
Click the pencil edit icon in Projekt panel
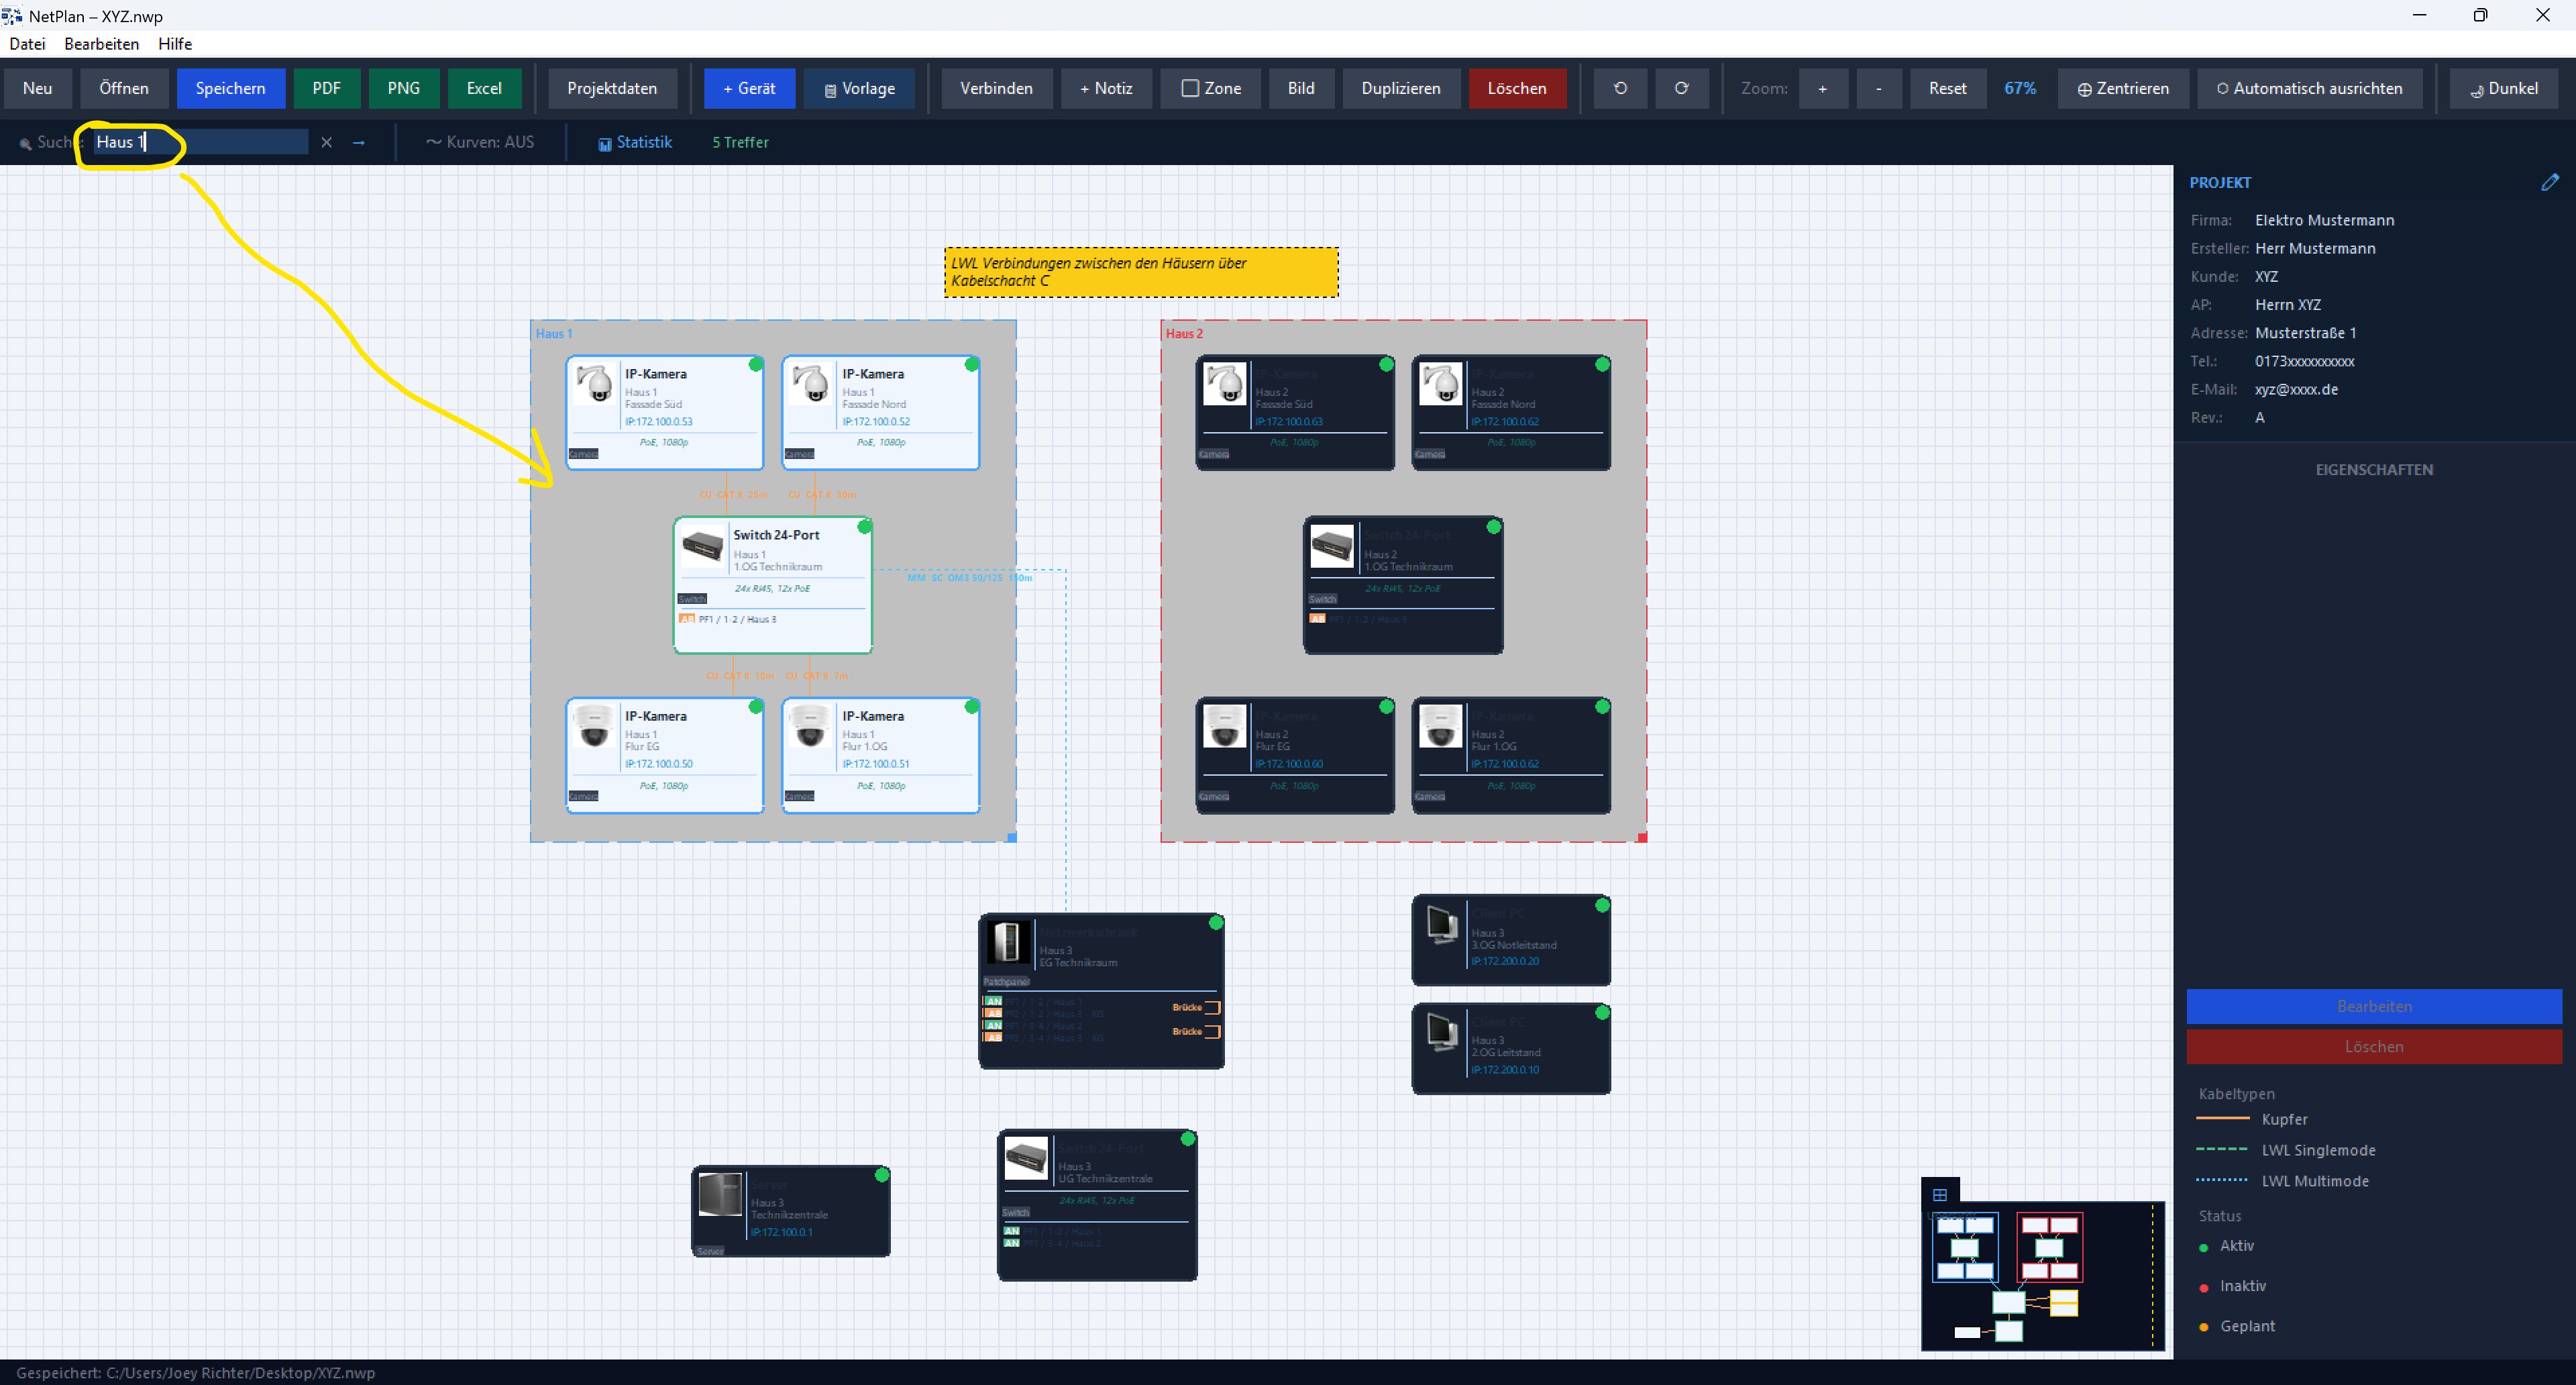pyautogui.click(x=2549, y=182)
